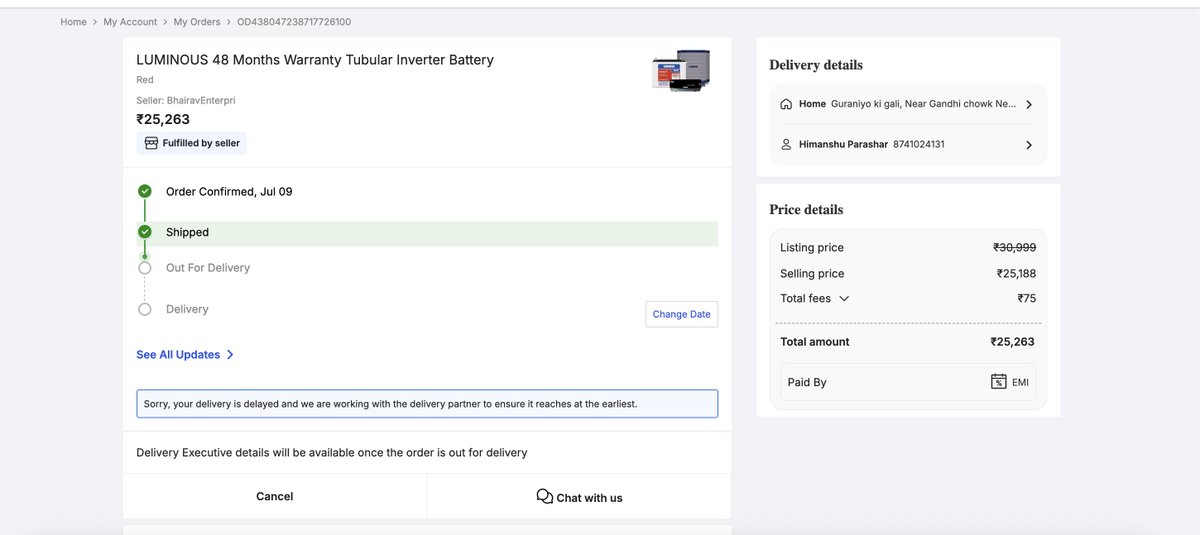Select Listing price ₹30,999 value
The width and height of the screenshot is (1200, 535).
[1014, 247]
